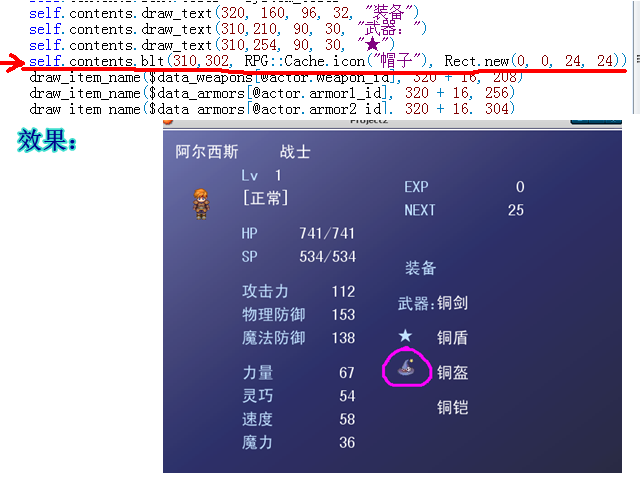Click the draw_item_name armor1_id code line
The height and width of the screenshot is (480, 640).
tap(272, 93)
